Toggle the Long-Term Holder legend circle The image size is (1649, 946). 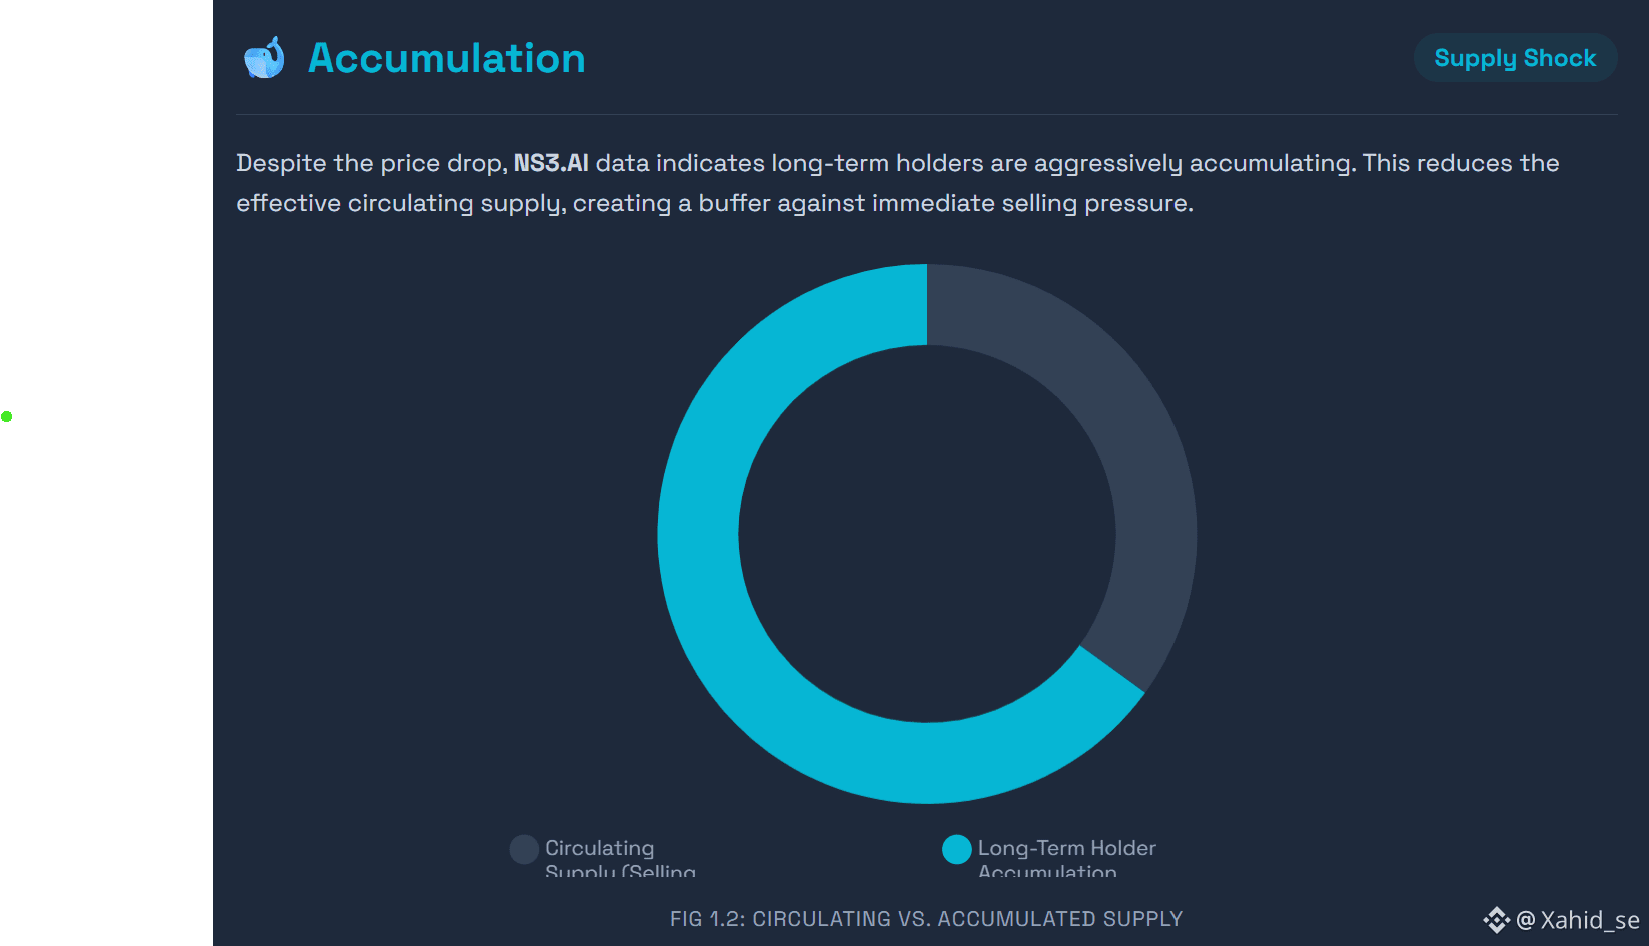957,849
